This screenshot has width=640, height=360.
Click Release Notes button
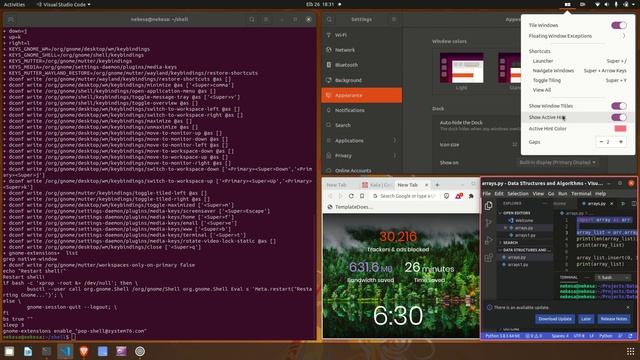click(x=613, y=319)
